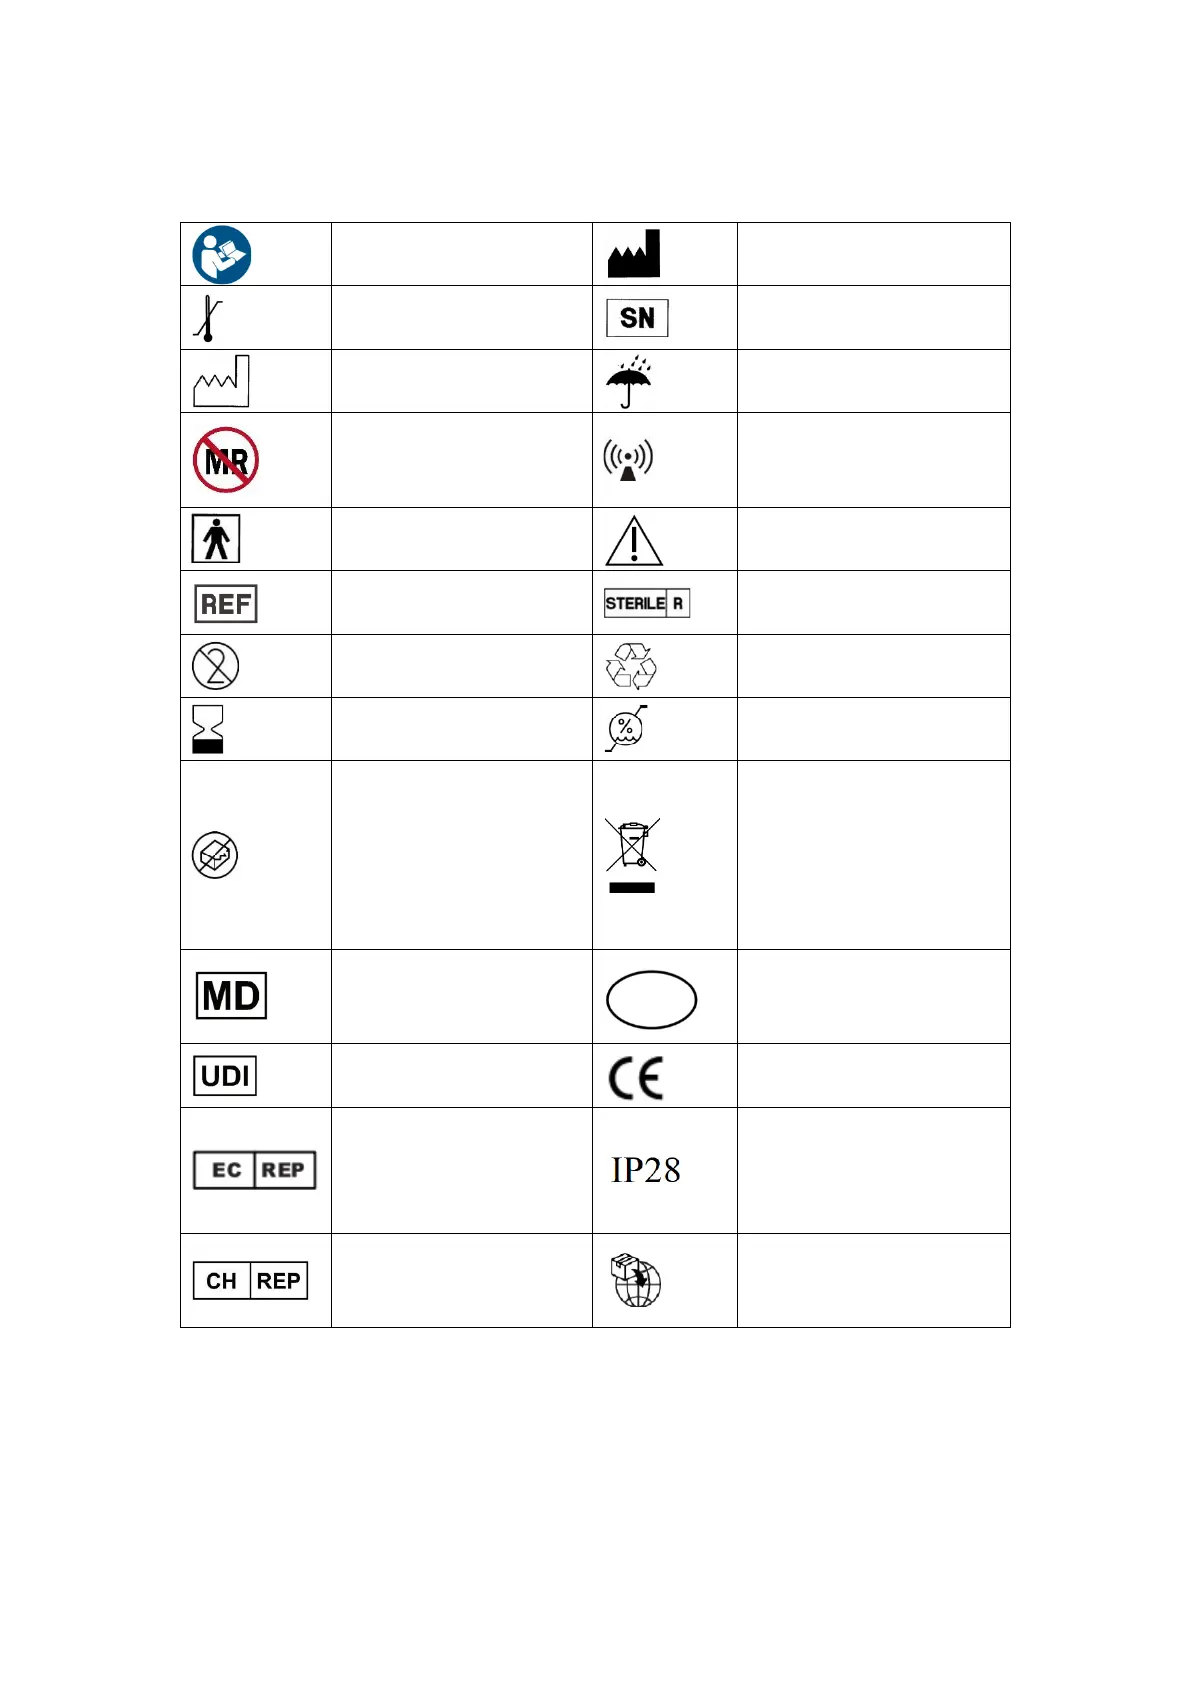Click the caution warning triangle symbol
Viewport: 1191px width, 1684px height.
click(633, 541)
